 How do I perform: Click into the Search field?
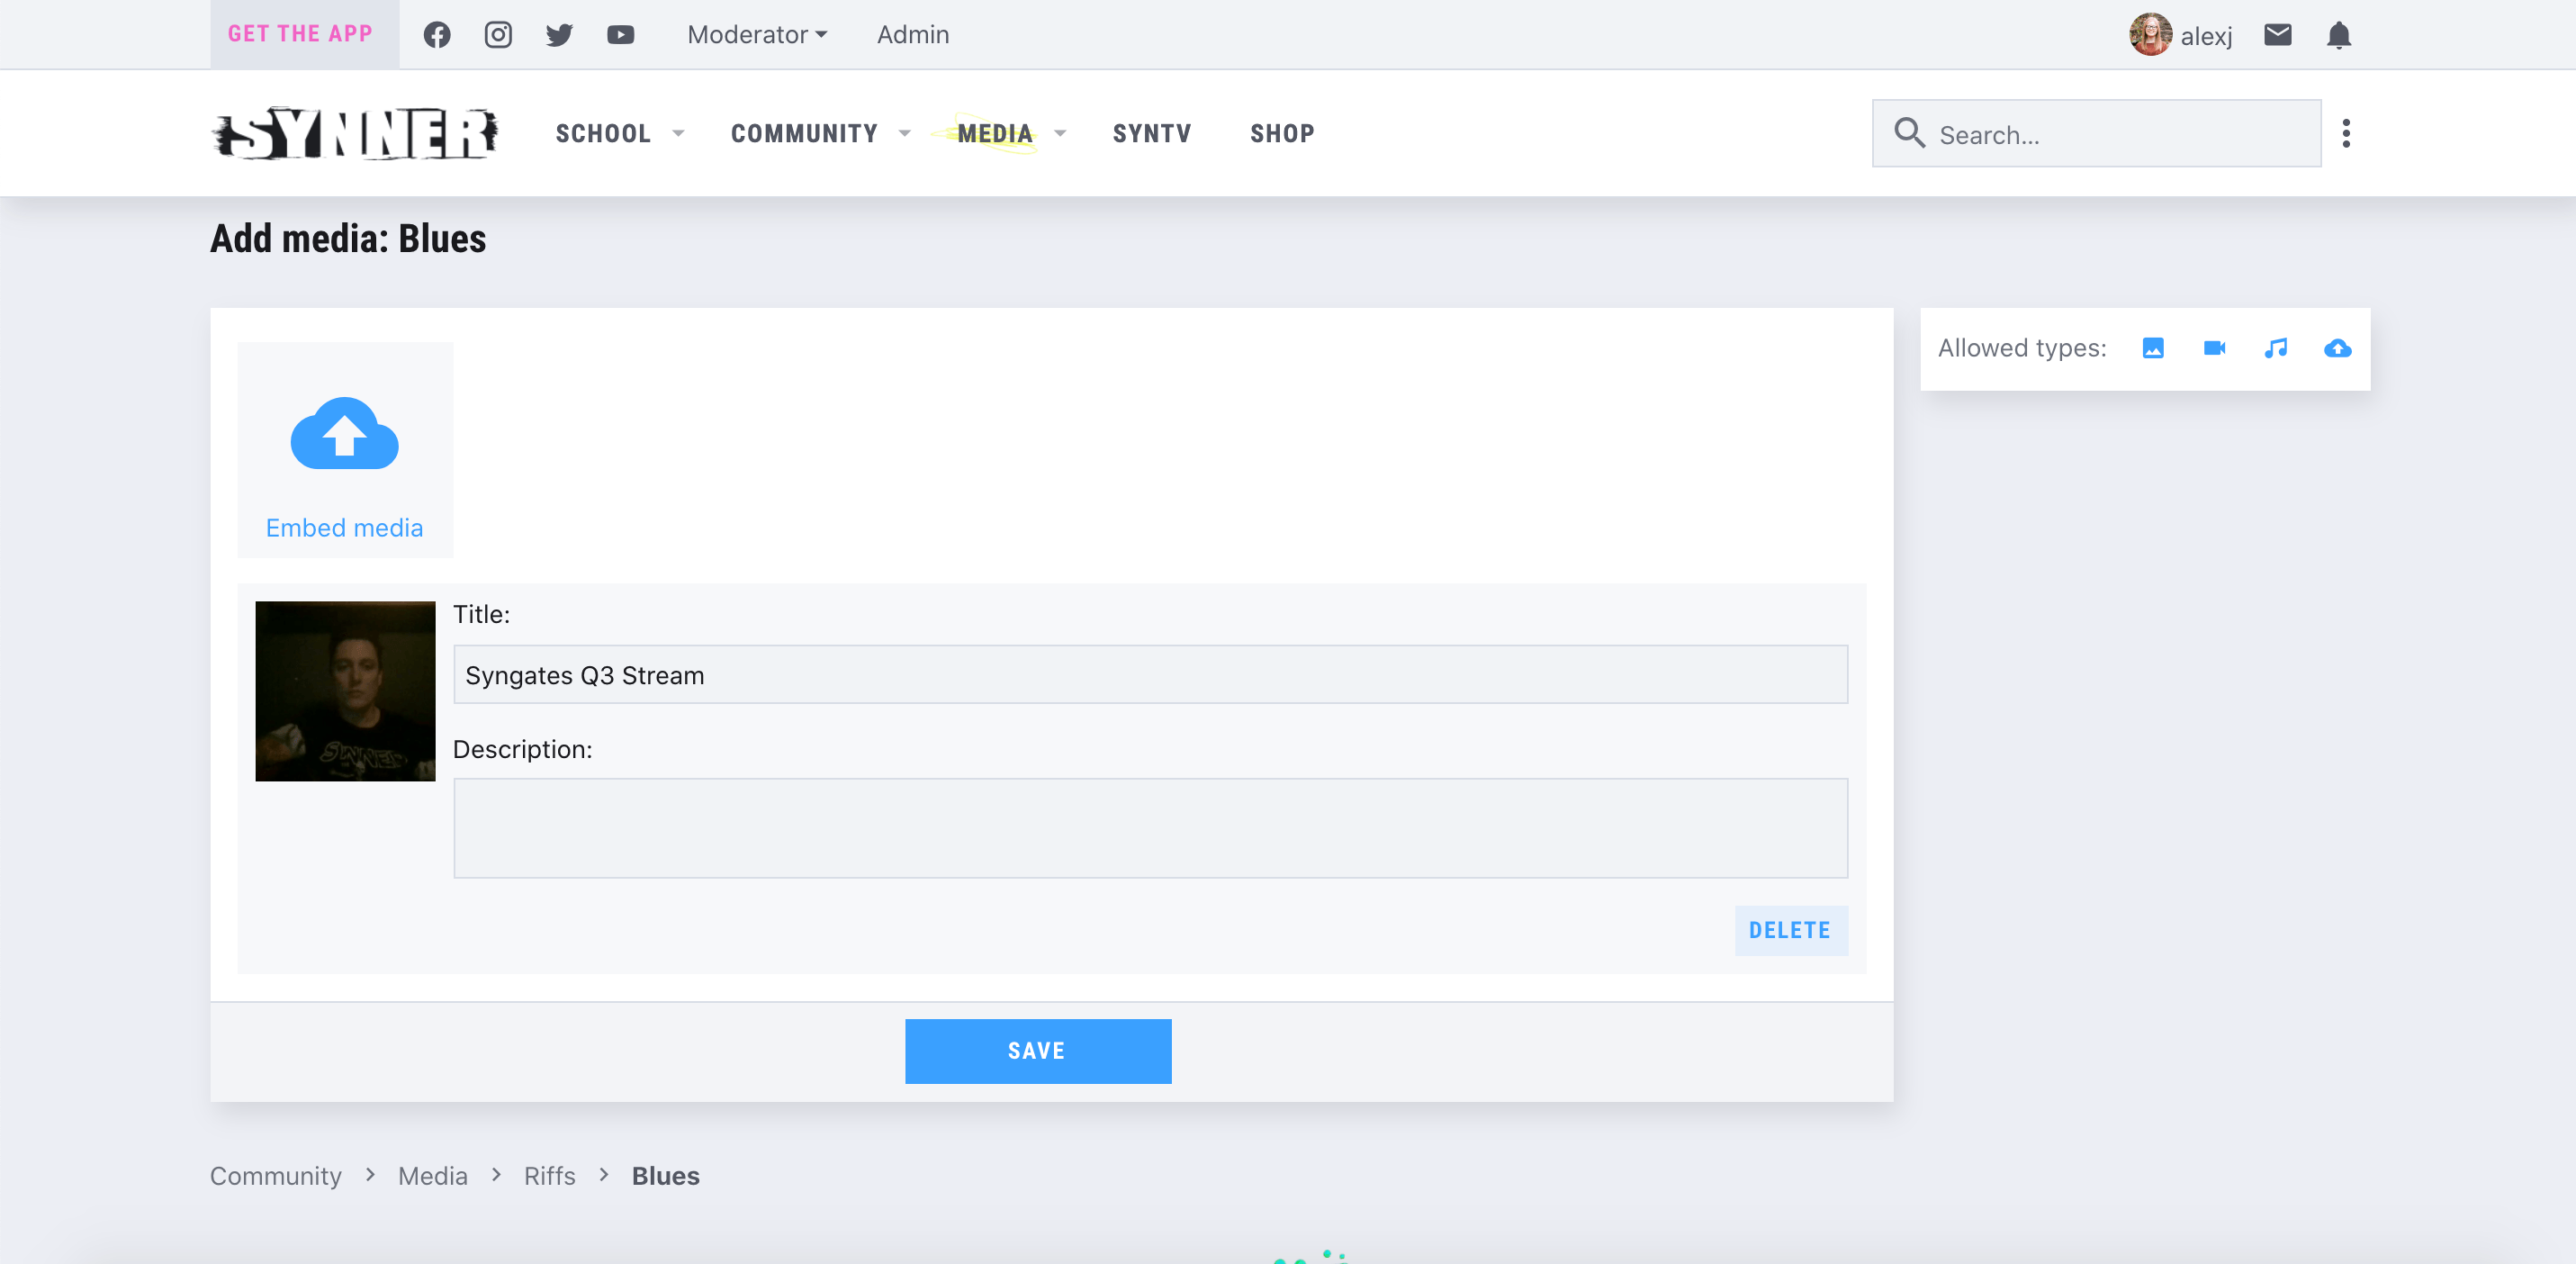pos(2097,133)
